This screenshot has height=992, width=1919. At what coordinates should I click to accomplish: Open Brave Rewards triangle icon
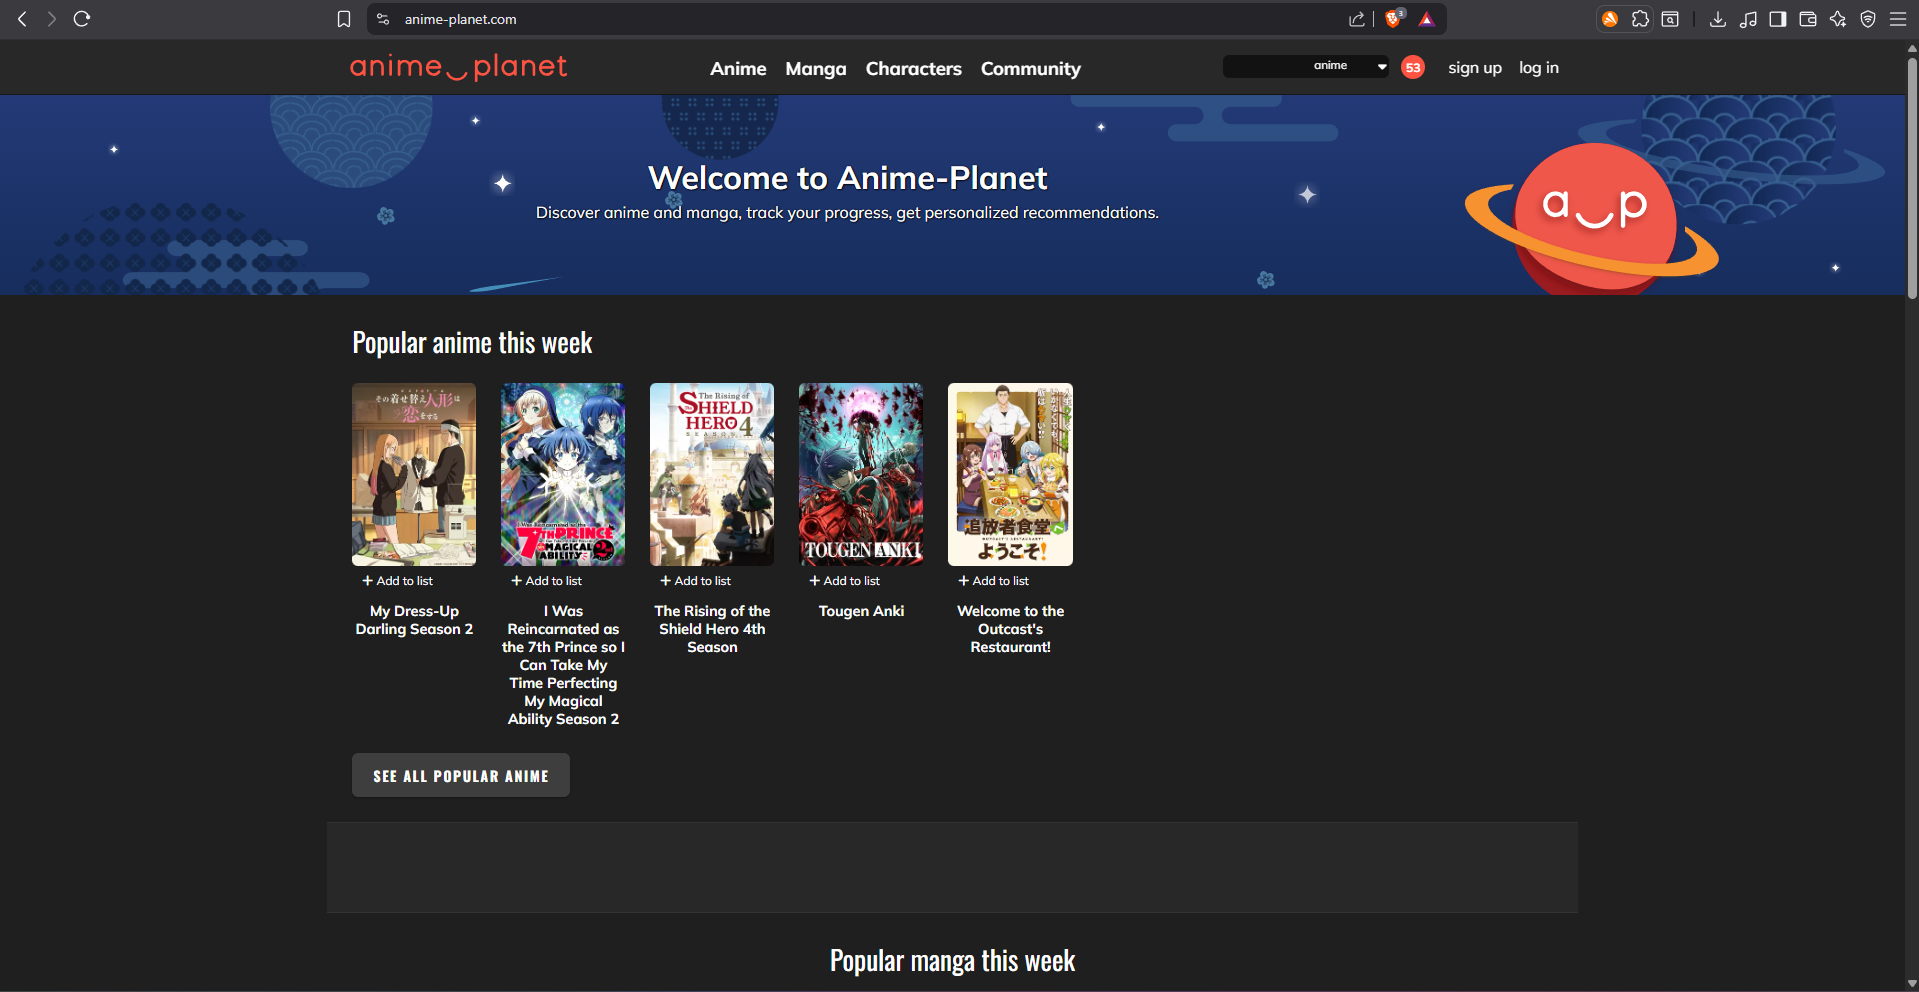[x=1427, y=19]
